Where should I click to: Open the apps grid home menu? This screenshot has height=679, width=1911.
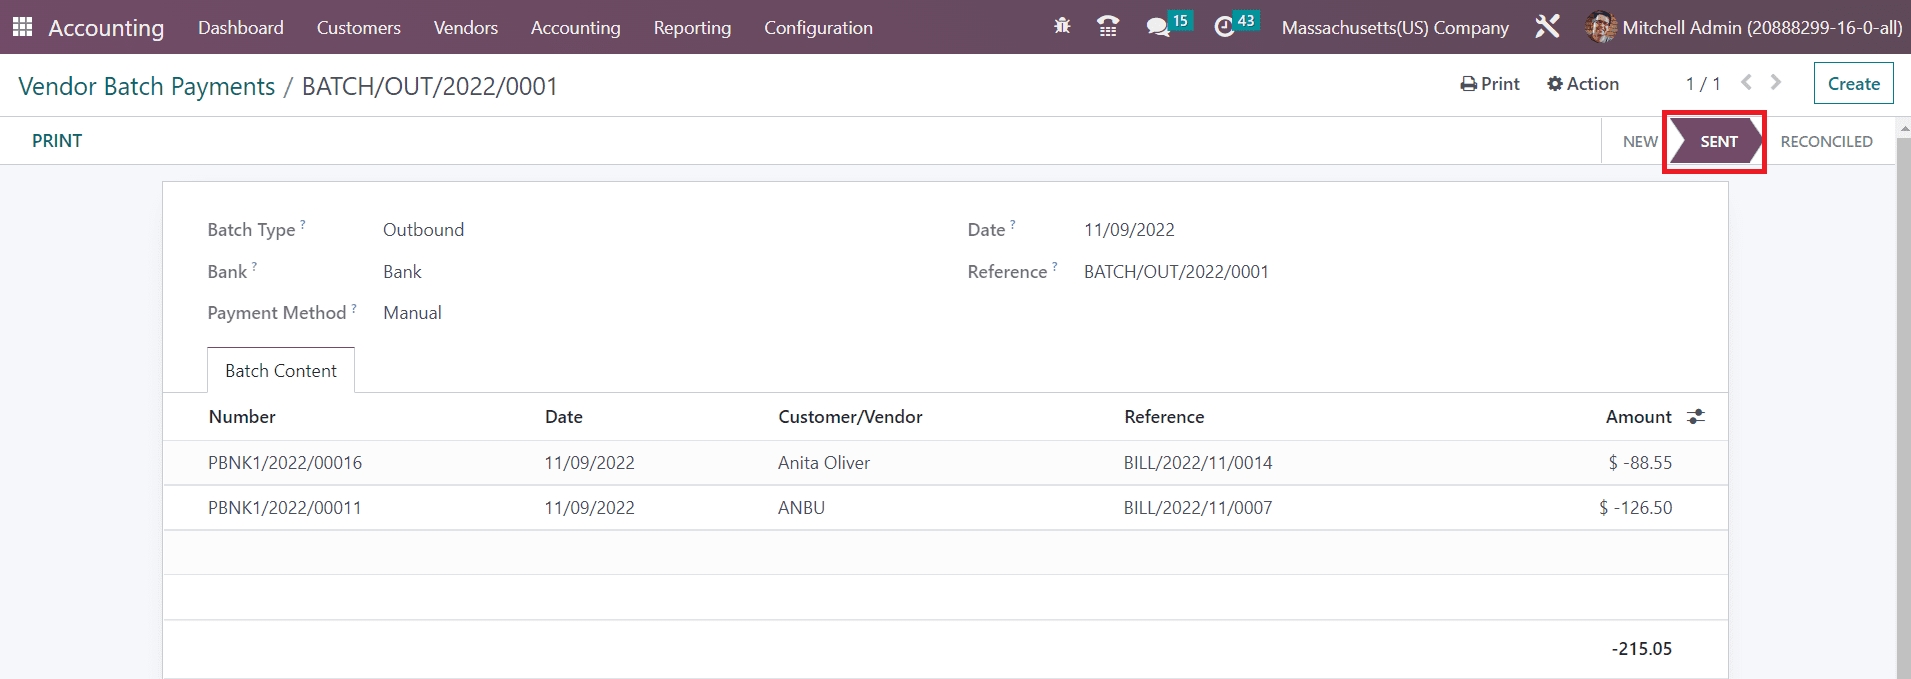pos(22,27)
